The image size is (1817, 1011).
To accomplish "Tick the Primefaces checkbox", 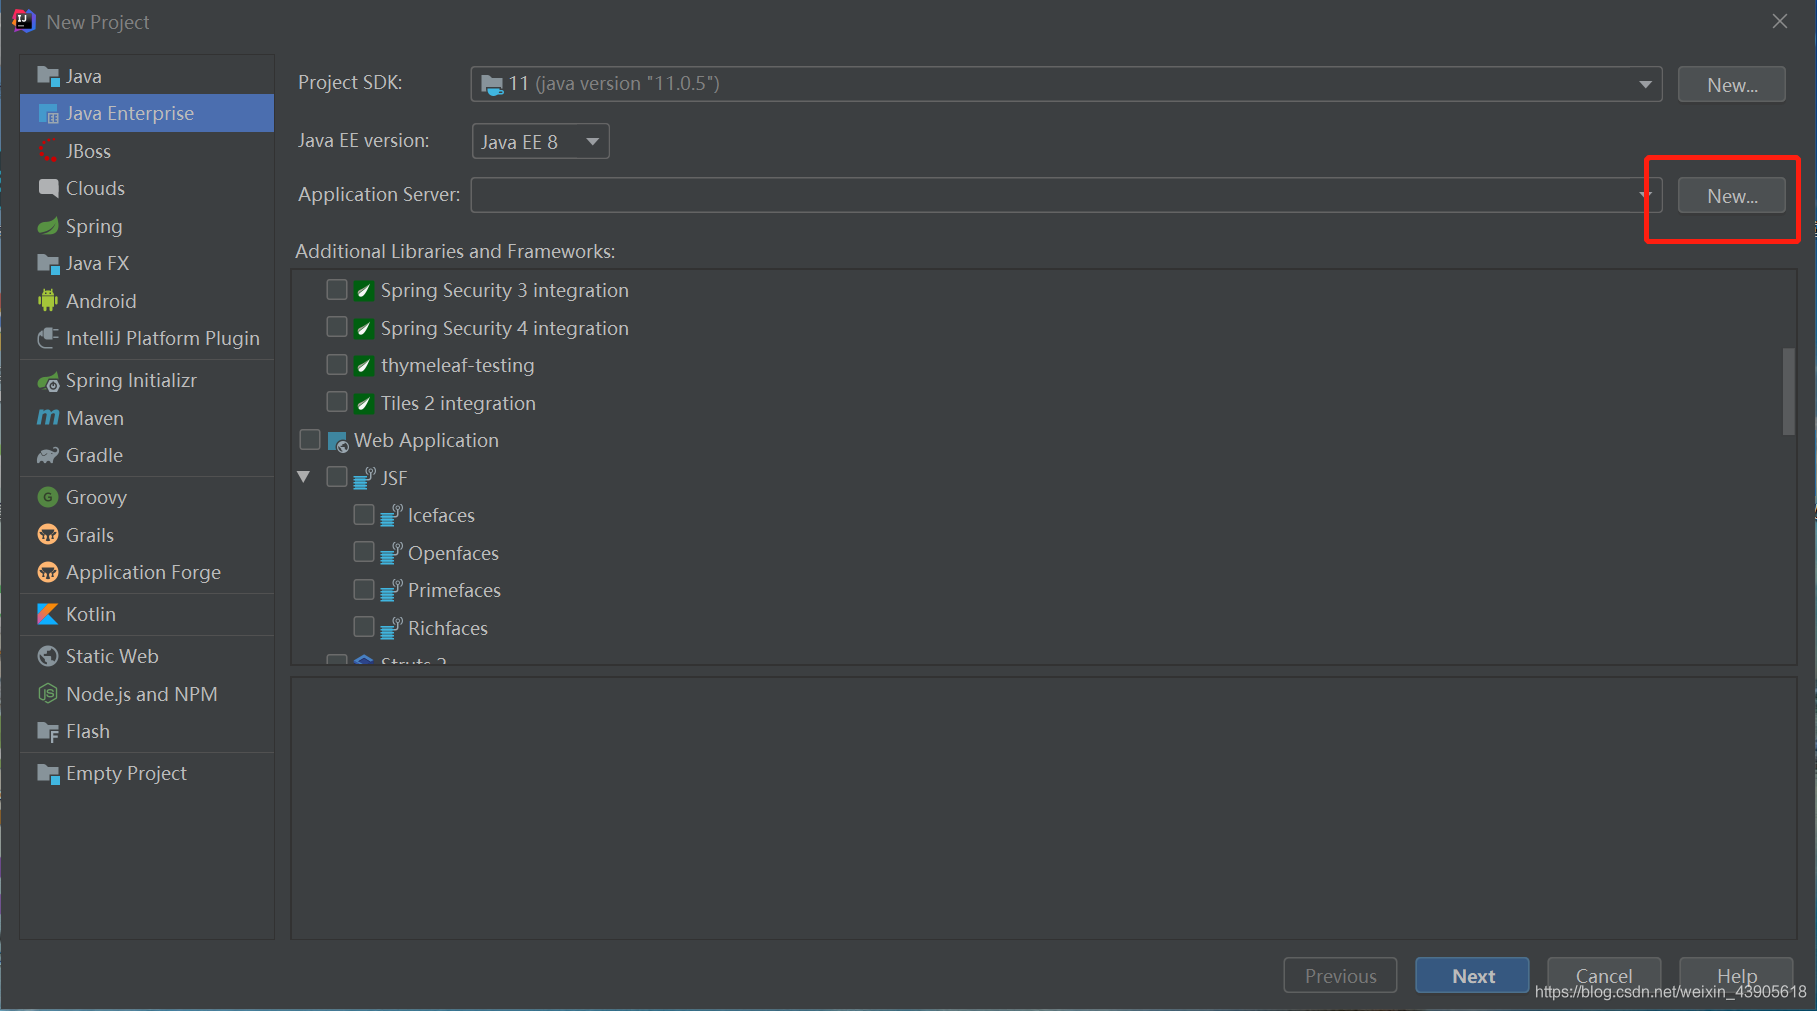I will pyautogui.click(x=364, y=590).
